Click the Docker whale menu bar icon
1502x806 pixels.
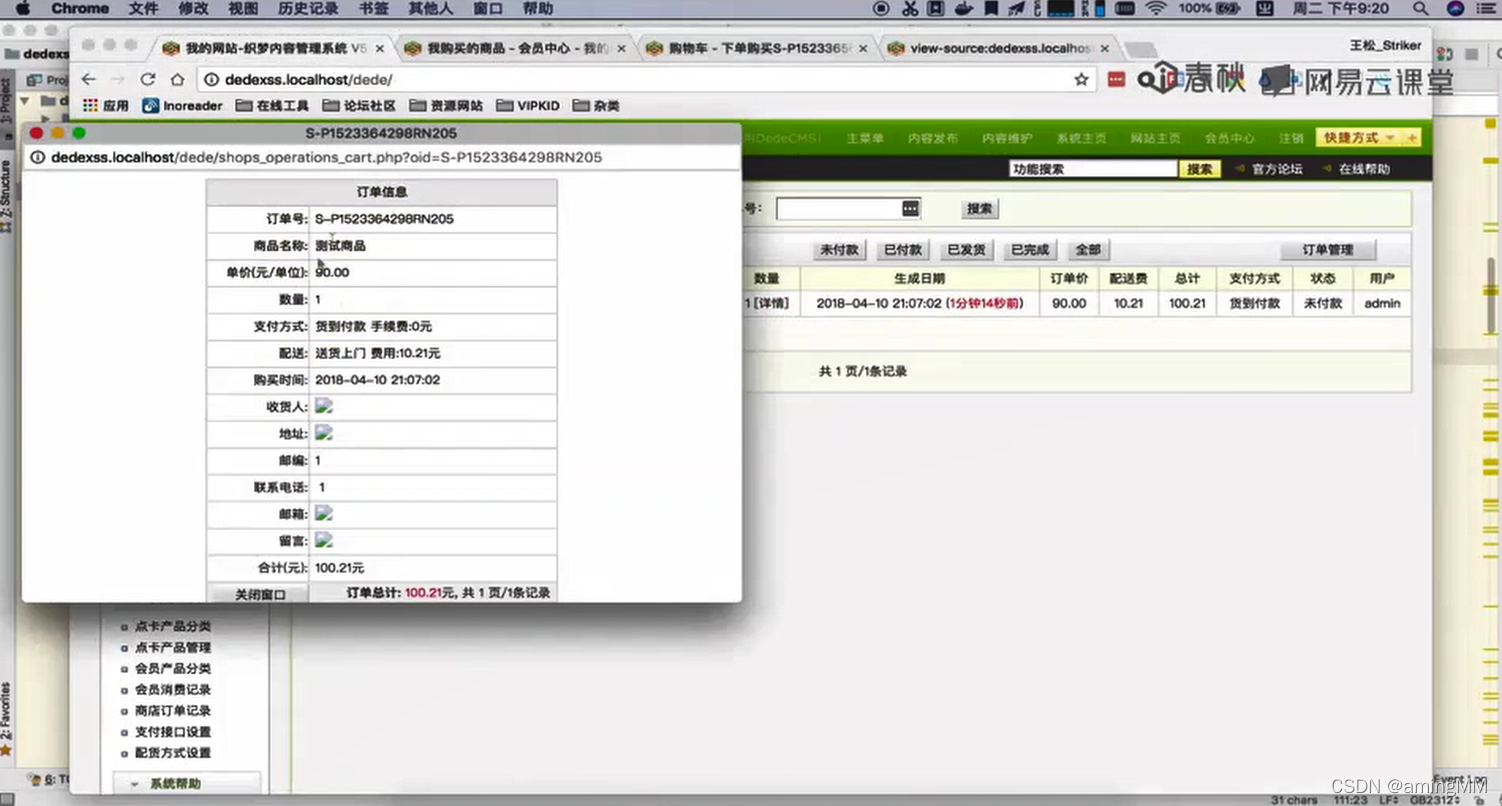point(963,9)
